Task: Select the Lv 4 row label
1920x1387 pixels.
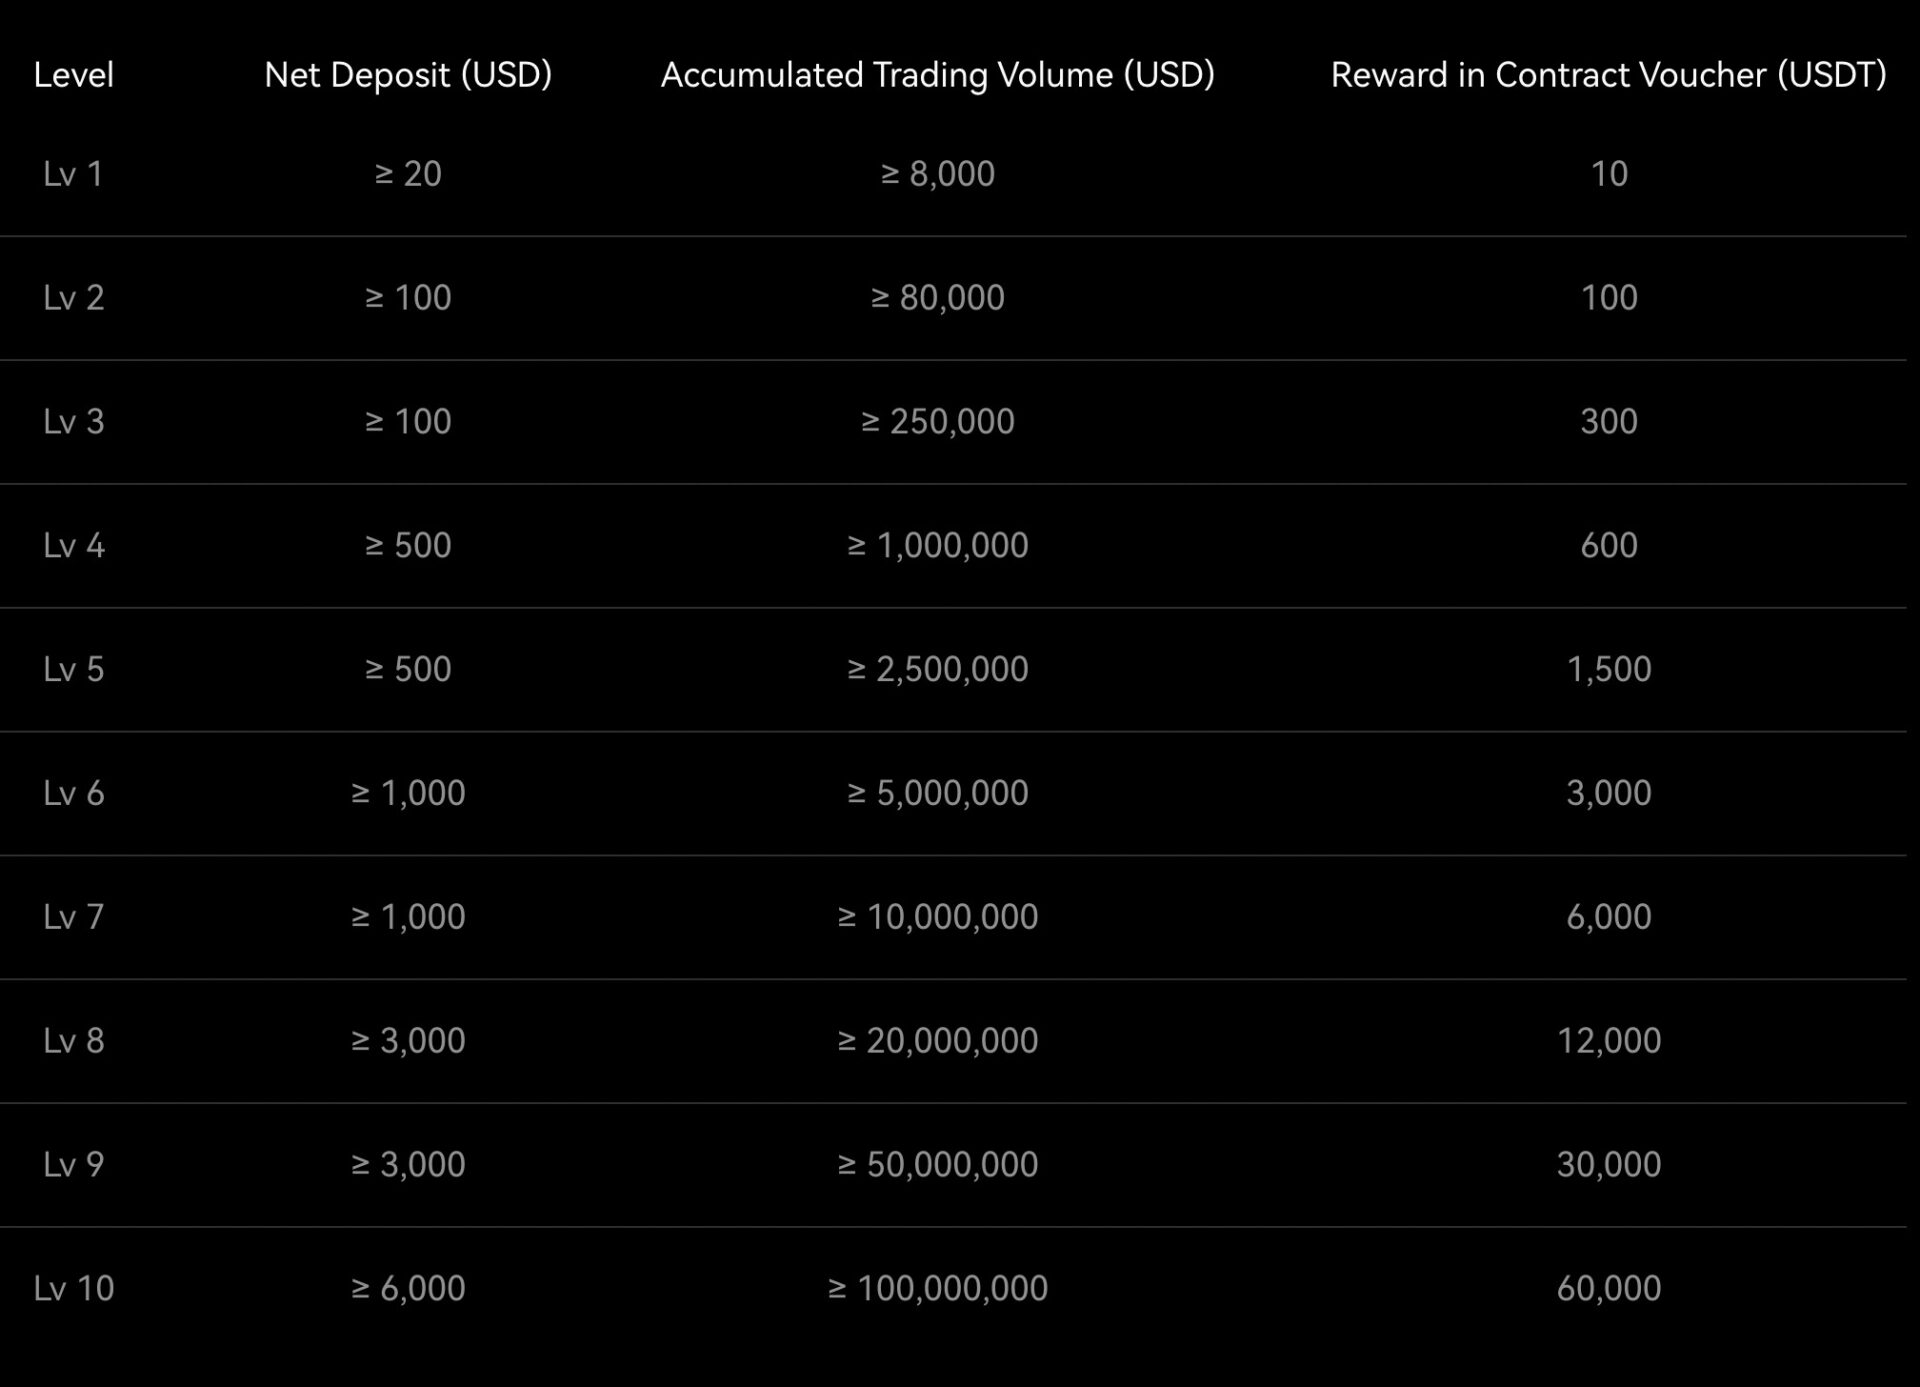Action: pyautogui.click(x=73, y=546)
